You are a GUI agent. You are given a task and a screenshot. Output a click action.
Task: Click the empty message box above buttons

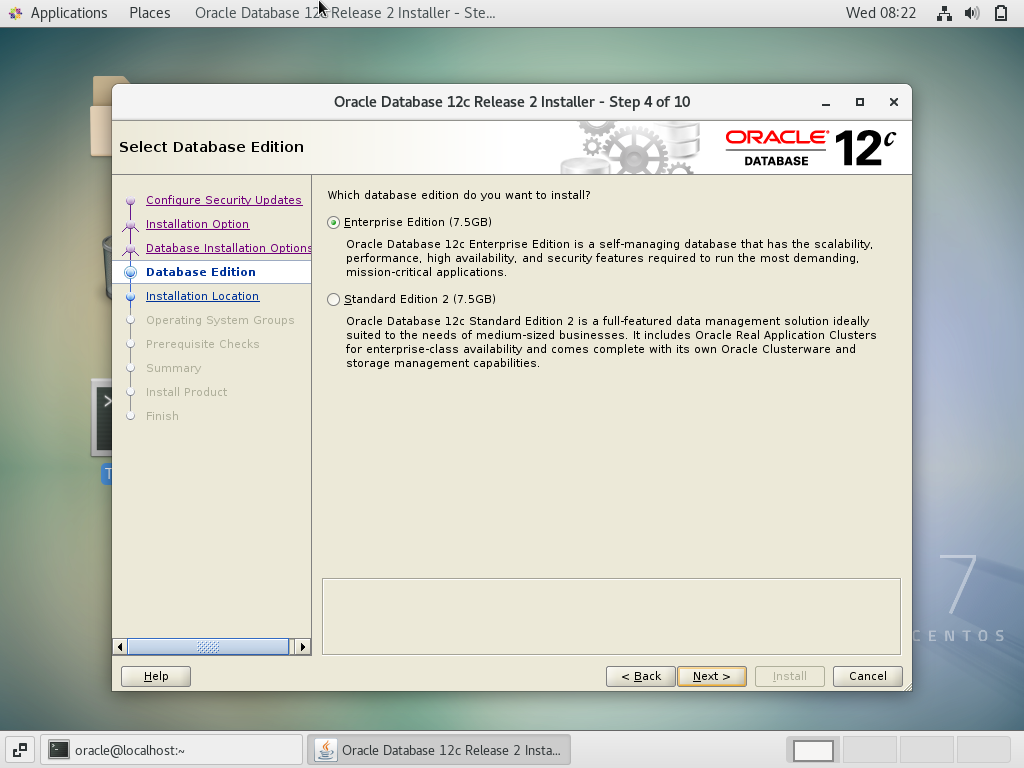(611, 616)
